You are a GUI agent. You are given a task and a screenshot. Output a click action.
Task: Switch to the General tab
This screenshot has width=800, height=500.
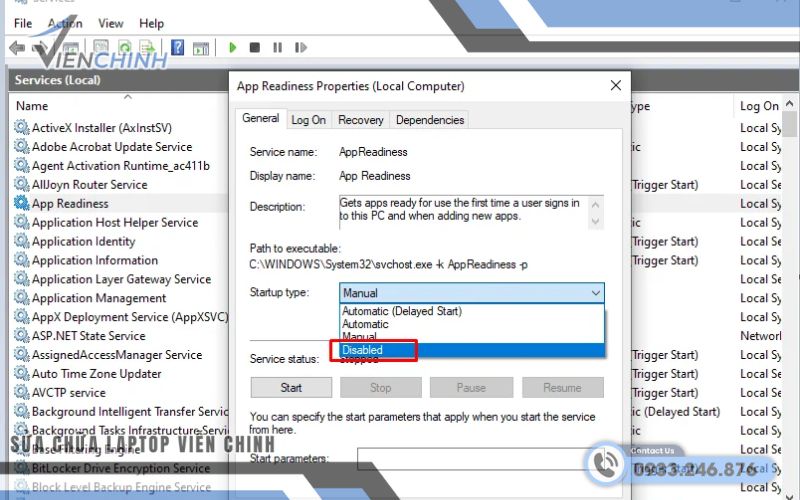coord(261,118)
